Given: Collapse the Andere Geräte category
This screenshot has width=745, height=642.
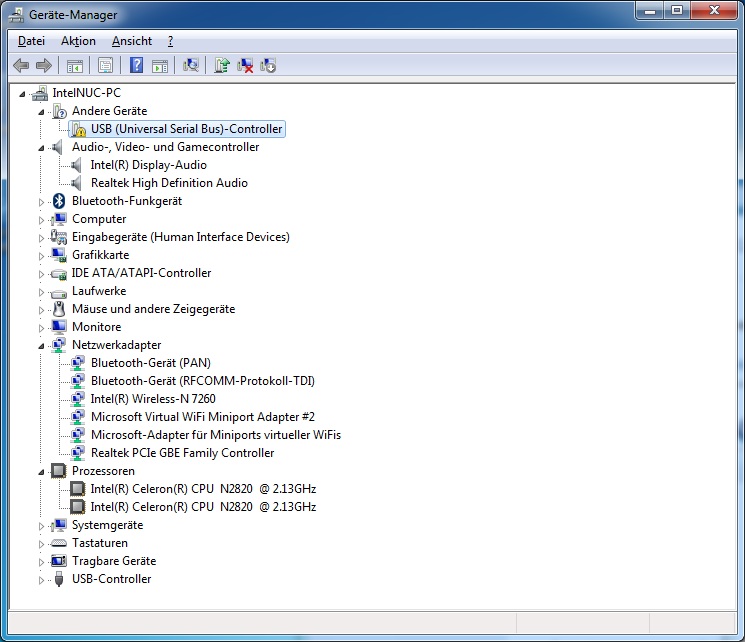Looking at the screenshot, I should click(x=41, y=113).
